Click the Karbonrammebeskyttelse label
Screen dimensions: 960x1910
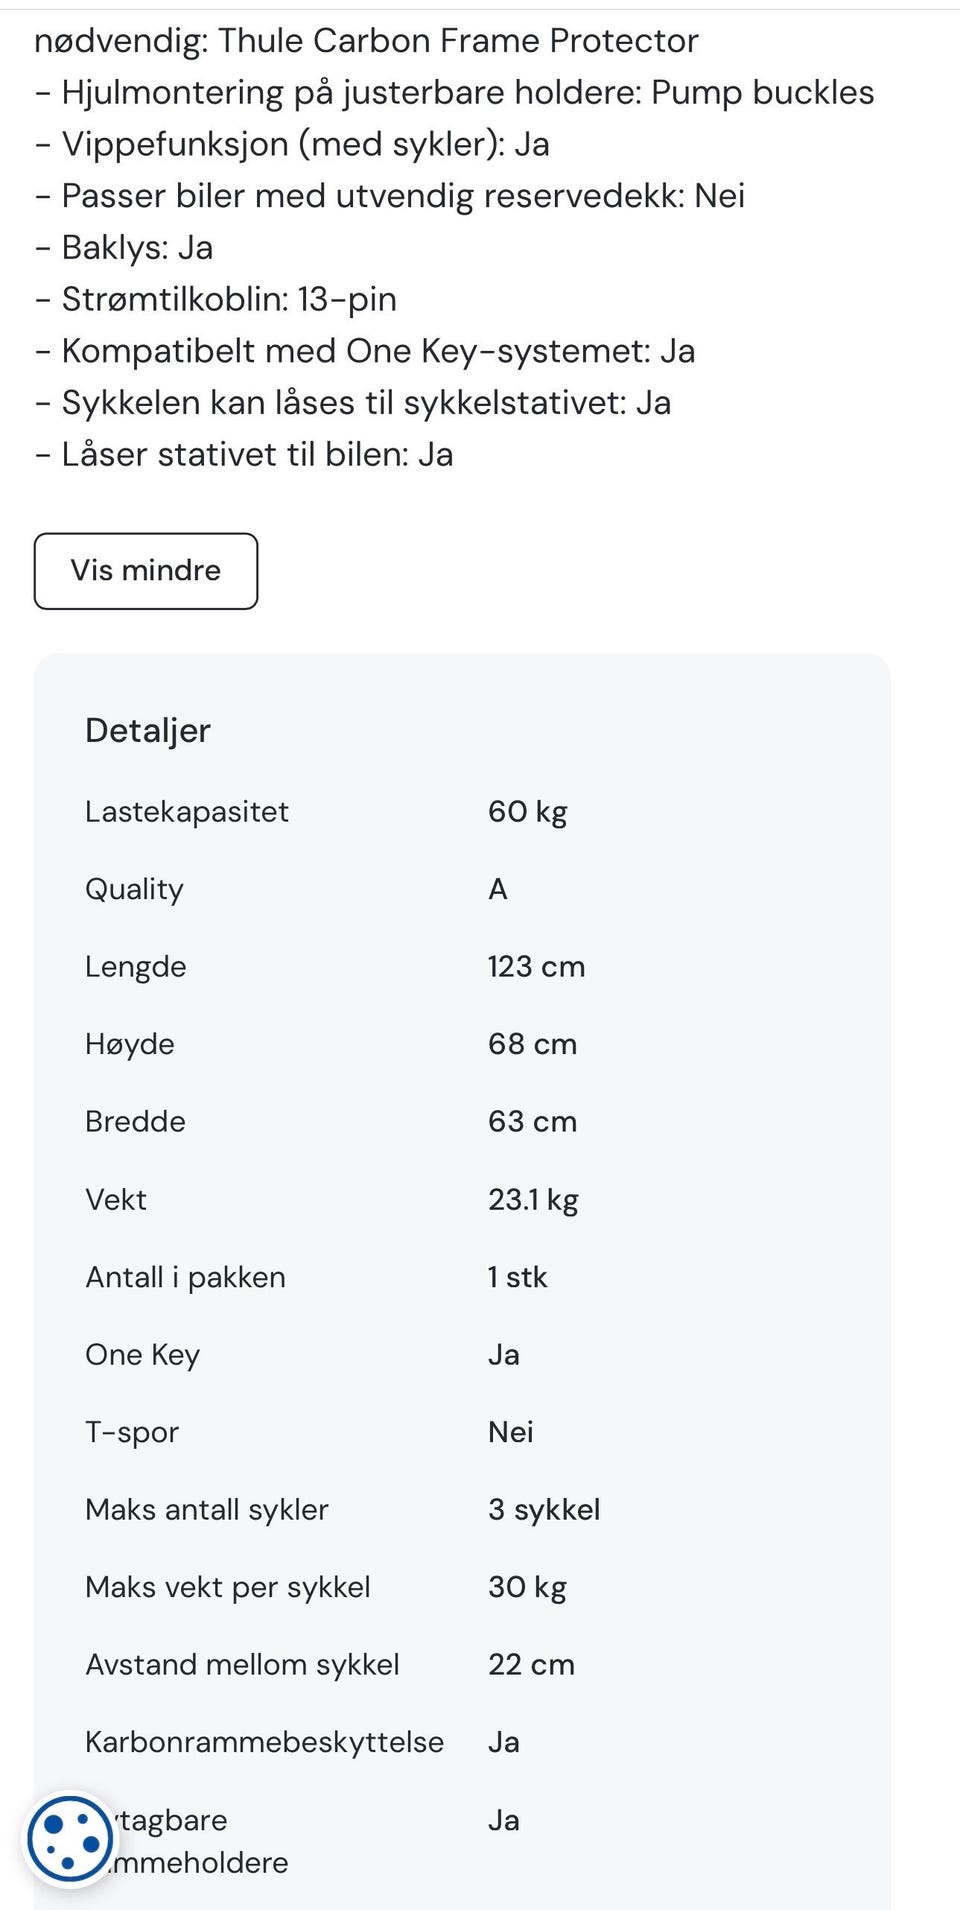click(x=264, y=1742)
